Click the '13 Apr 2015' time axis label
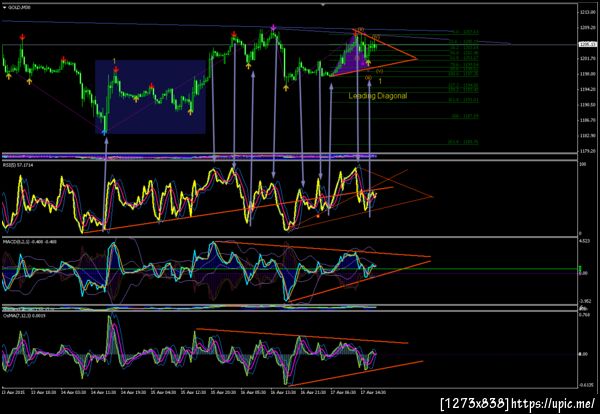 click(11, 392)
